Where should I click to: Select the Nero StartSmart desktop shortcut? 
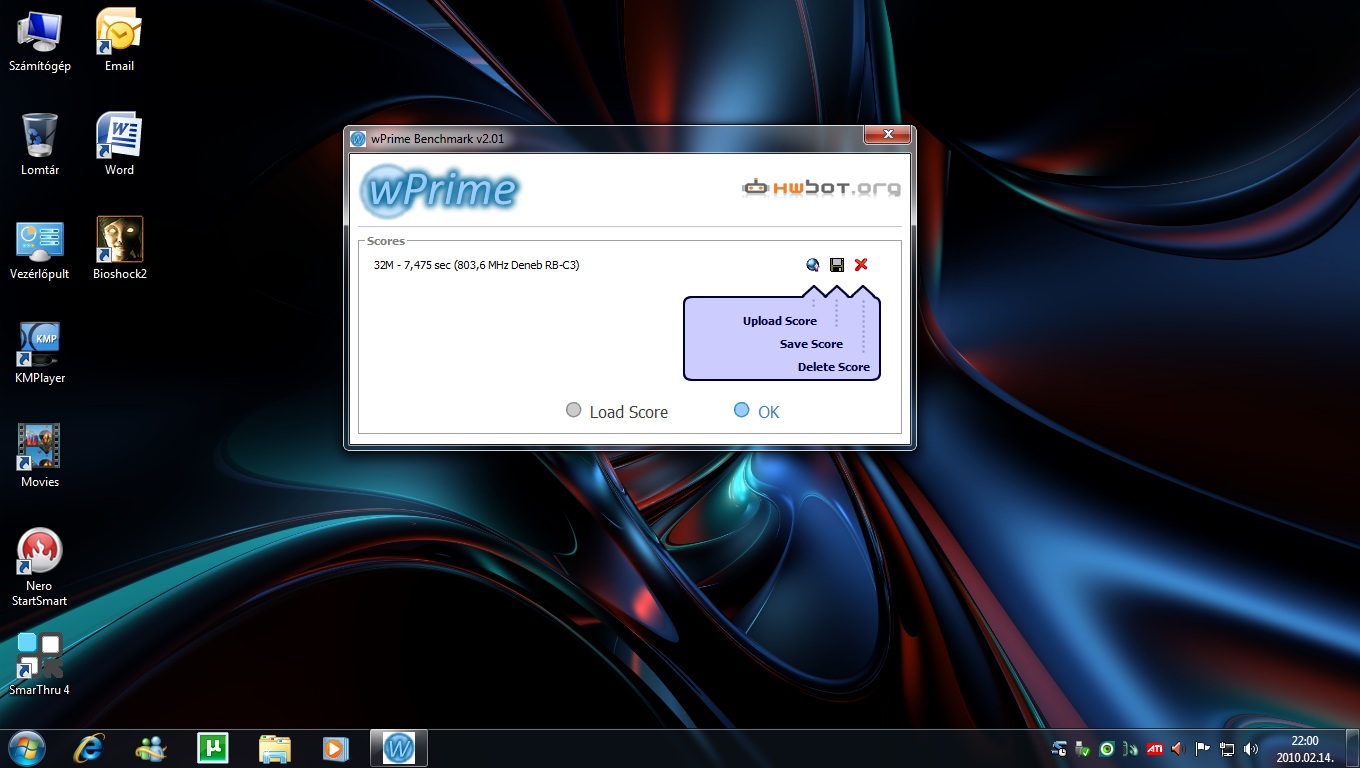pyautogui.click(x=40, y=568)
